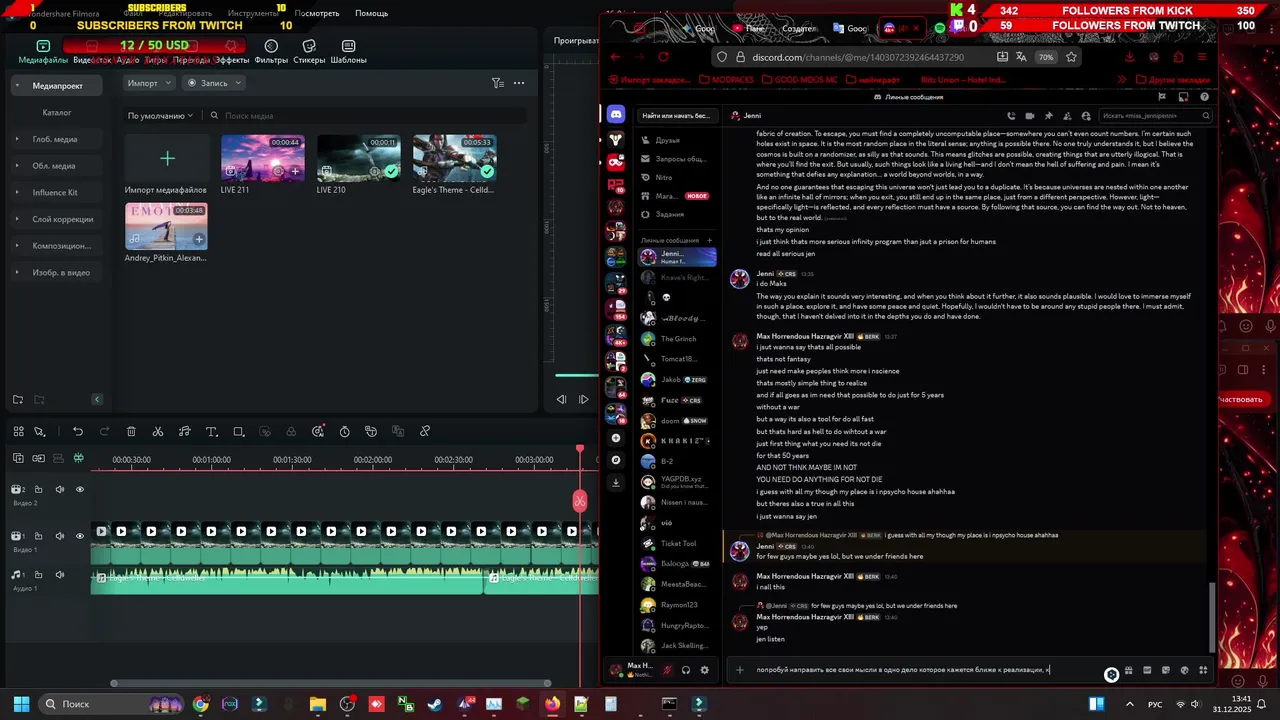This screenshot has width=1280, height=720.
Task: Open the Stickers tab in Filmora
Action: coord(309,52)
